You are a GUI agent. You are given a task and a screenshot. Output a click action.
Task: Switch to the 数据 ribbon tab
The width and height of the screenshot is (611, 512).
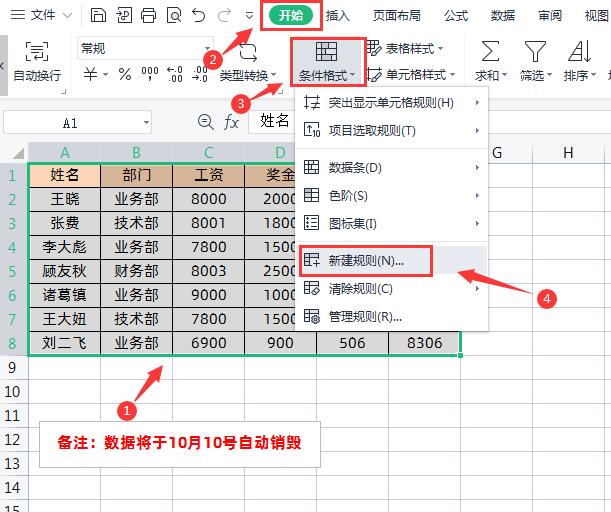pos(503,16)
